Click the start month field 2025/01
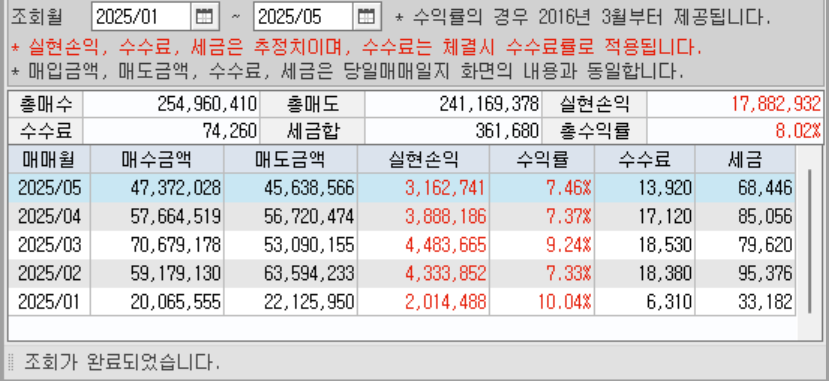 pyautogui.click(x=141, y=17)
